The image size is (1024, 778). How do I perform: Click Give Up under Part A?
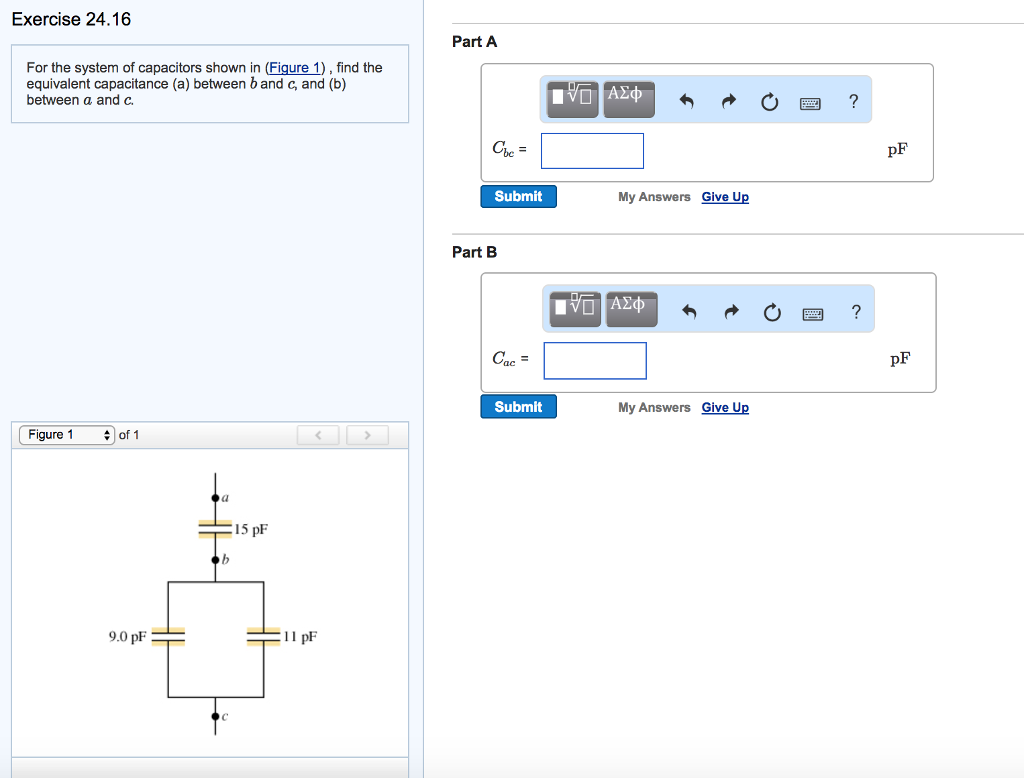click(x=725, y=196)
